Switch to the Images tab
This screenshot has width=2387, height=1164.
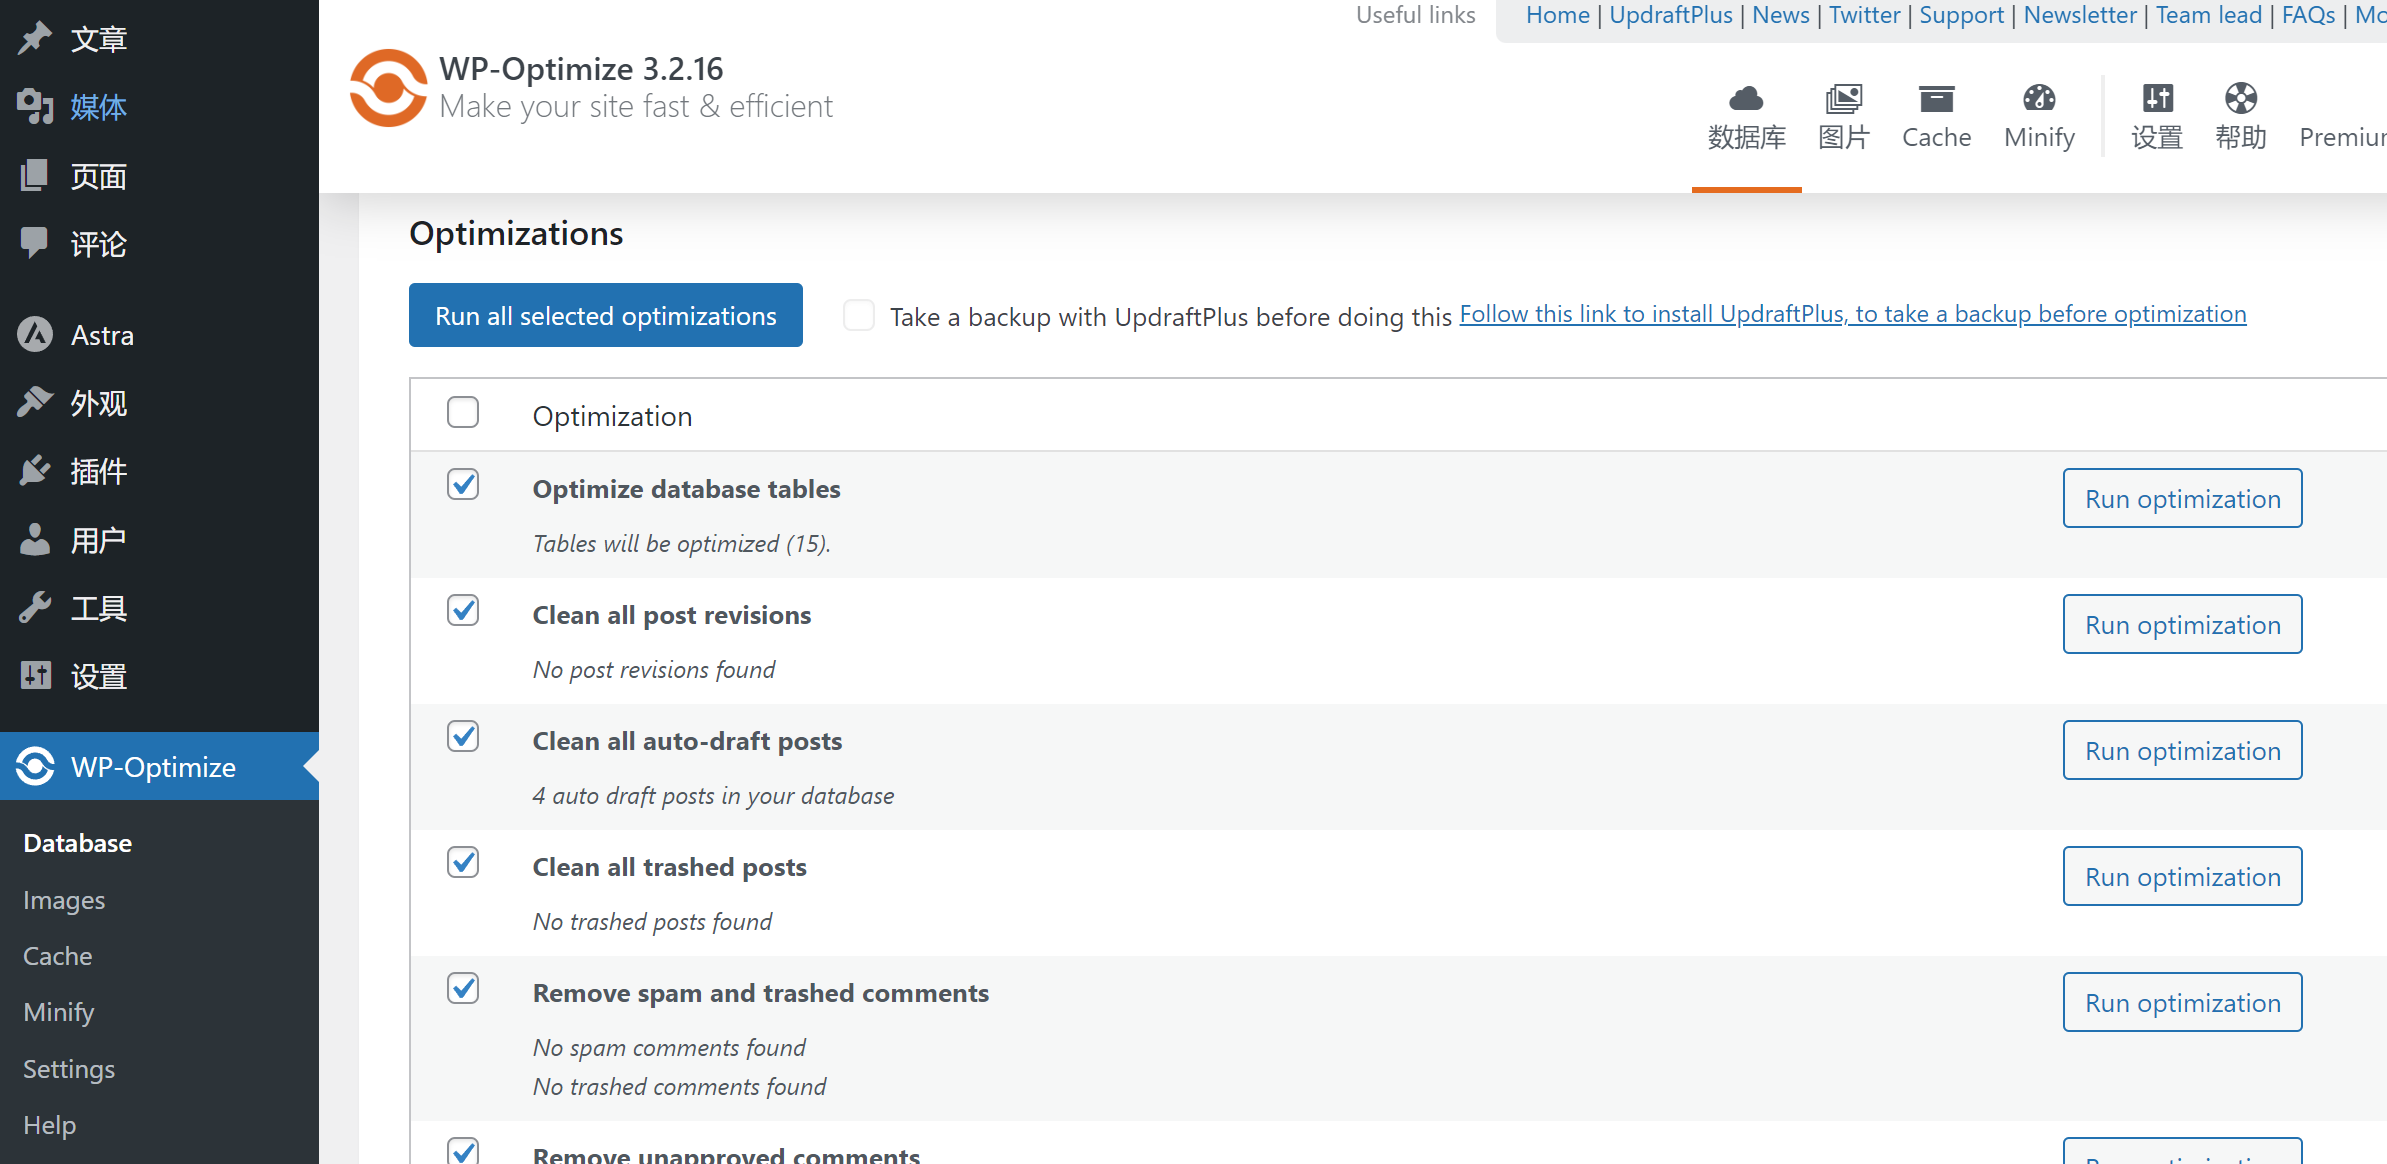point(1844,116)
